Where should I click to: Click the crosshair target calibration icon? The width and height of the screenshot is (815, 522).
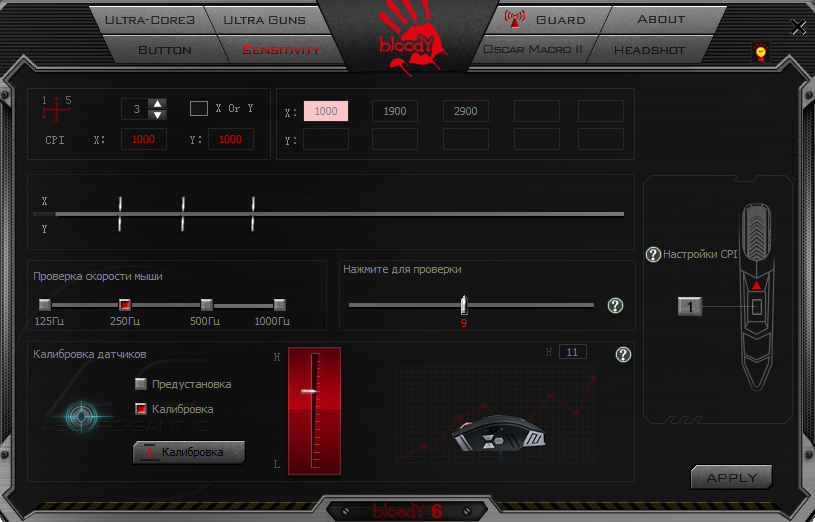81,416
